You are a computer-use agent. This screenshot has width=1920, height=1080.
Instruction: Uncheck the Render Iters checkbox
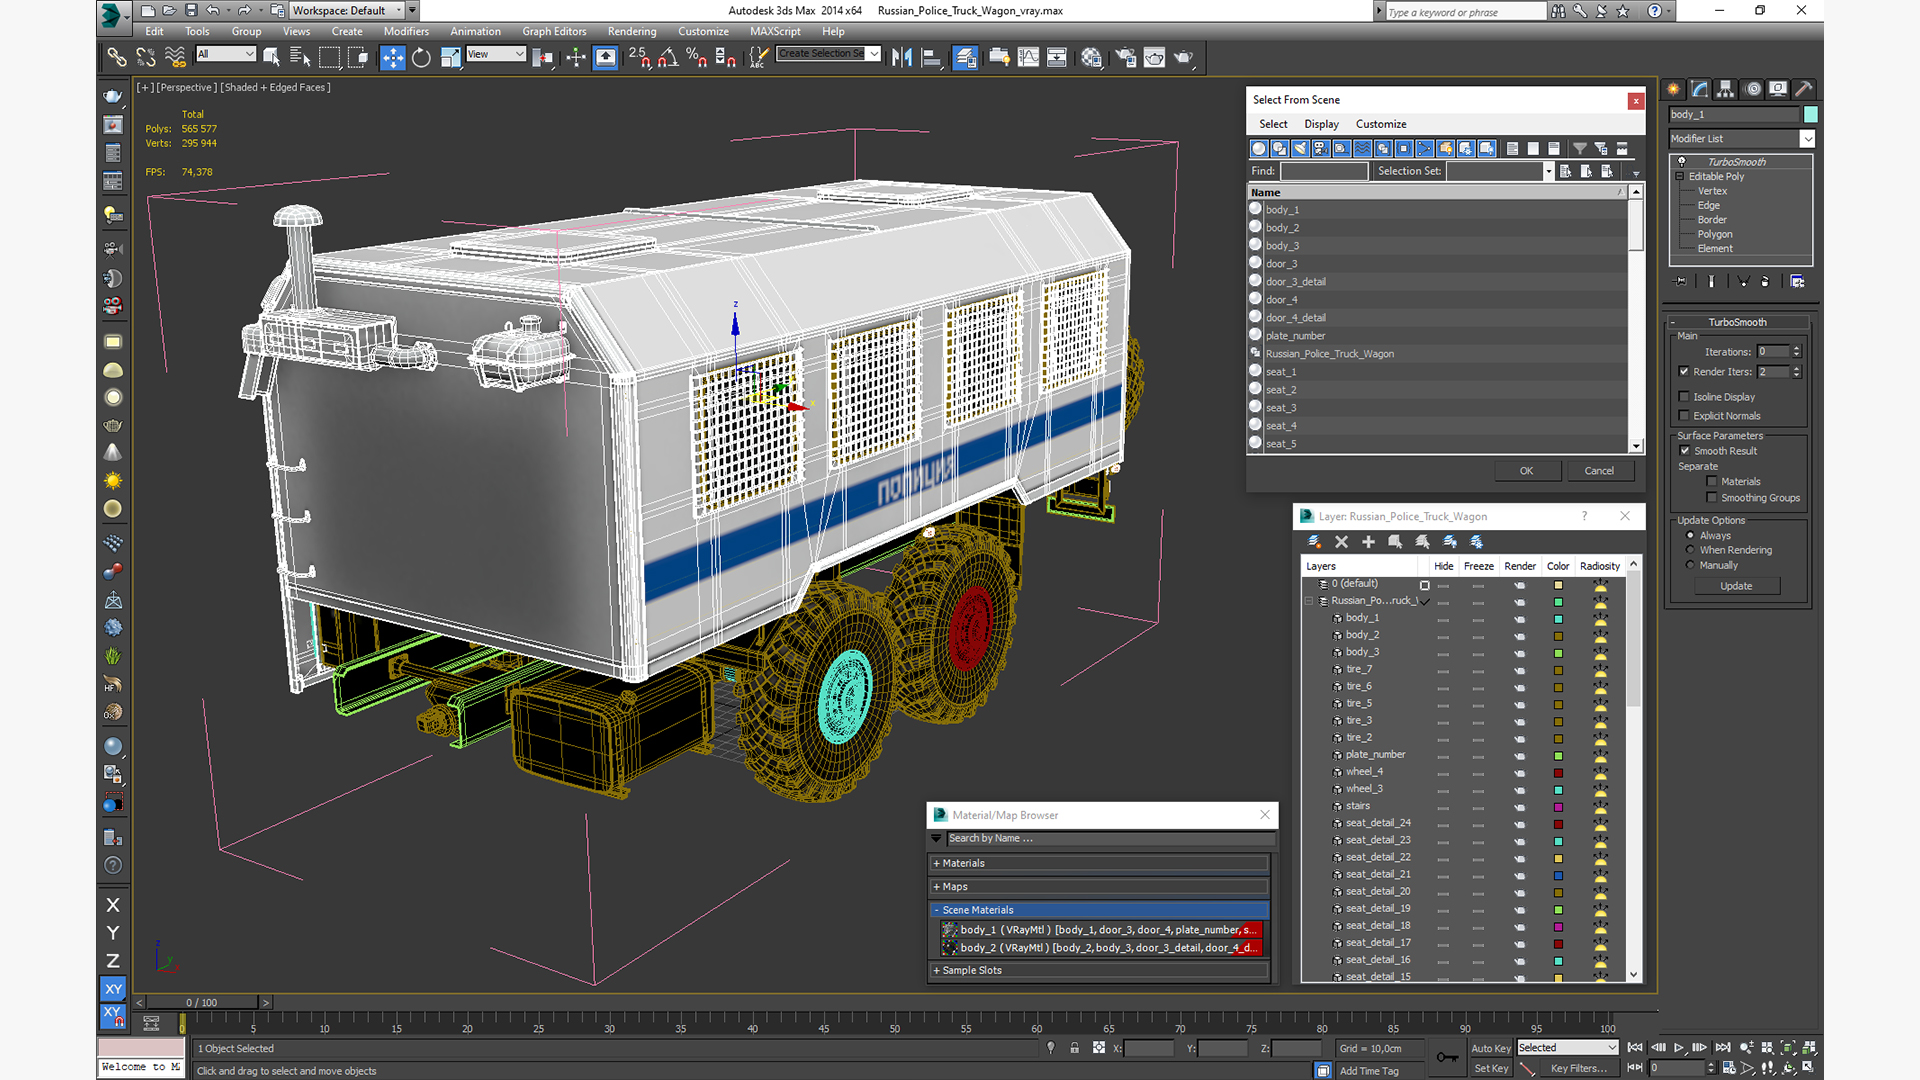pos(1684,372)
